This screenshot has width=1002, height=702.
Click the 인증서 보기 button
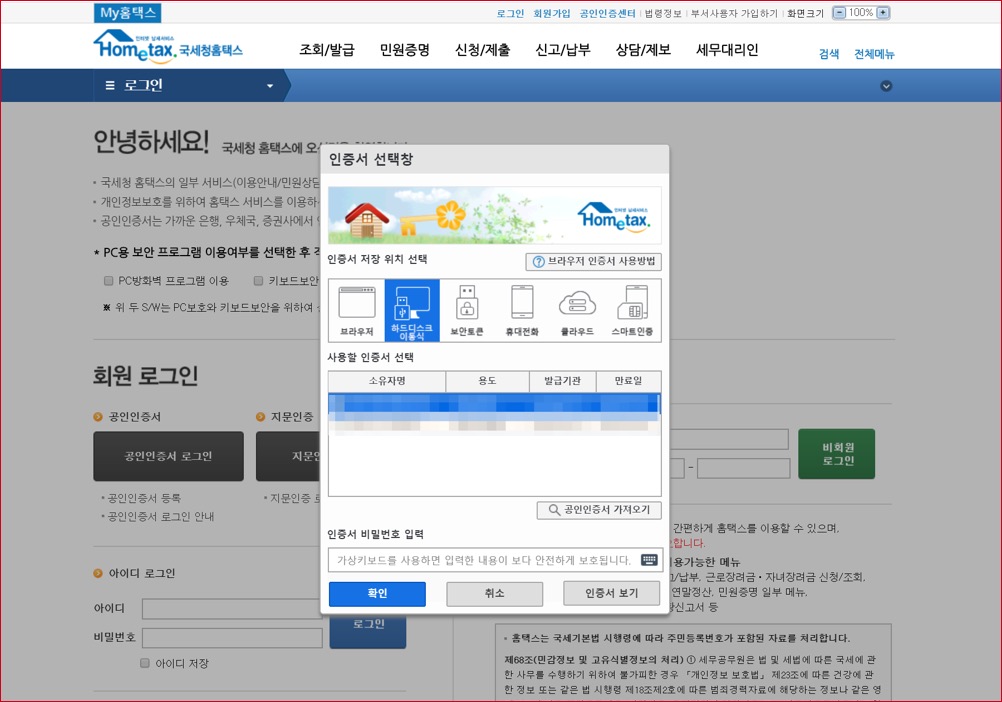(x=612, y=593)
